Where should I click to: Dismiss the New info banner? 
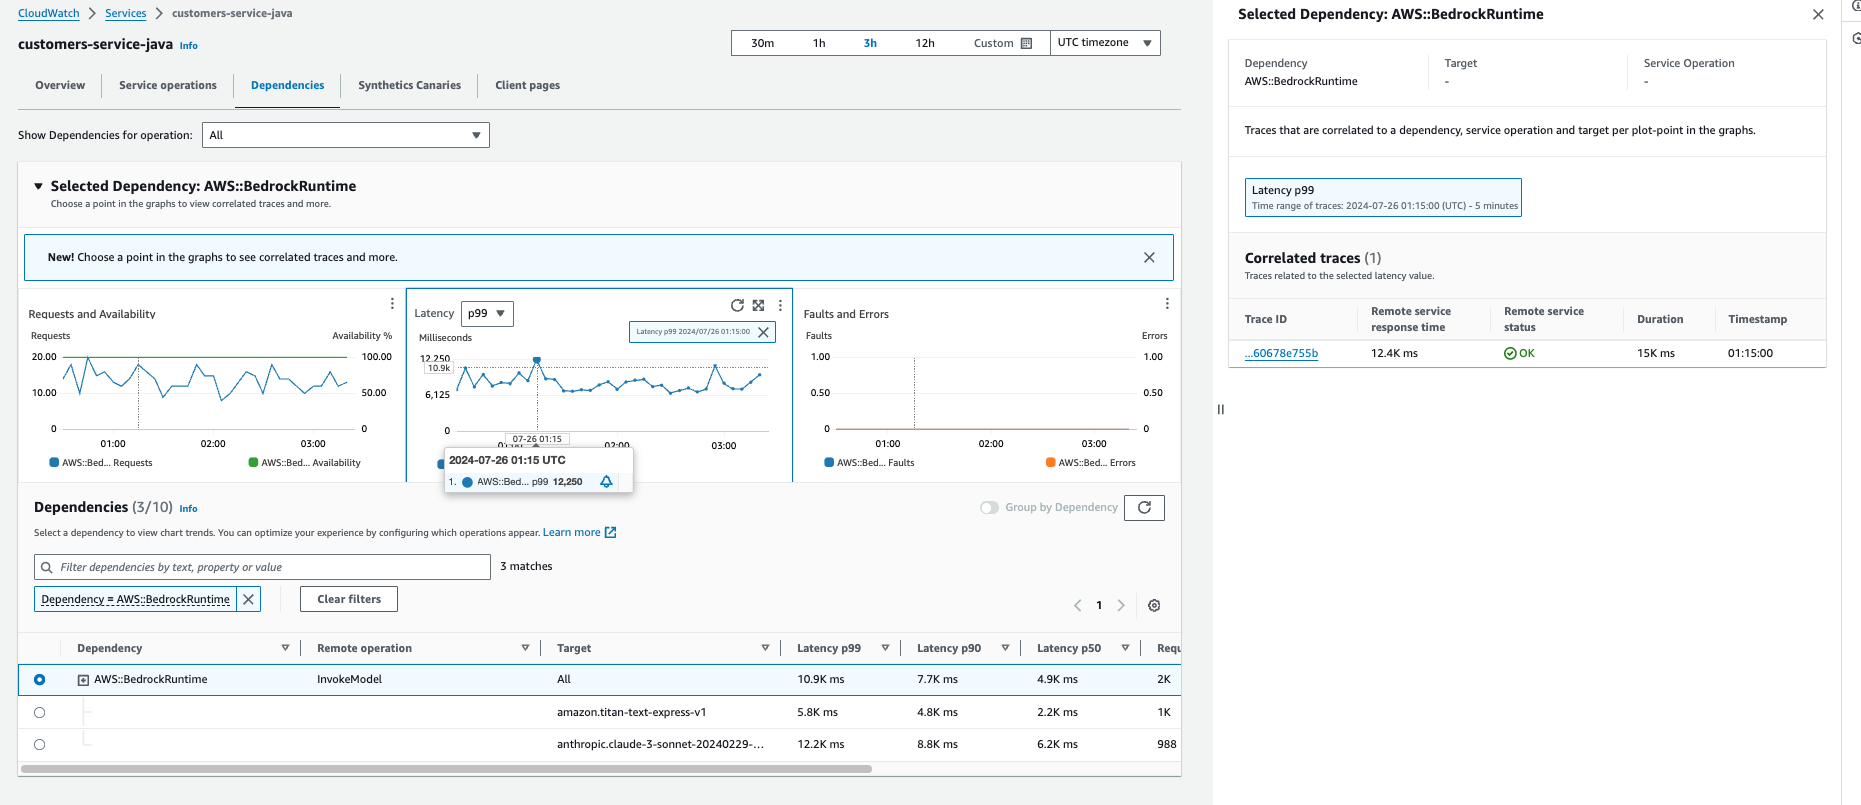click(x=1149, y=258)
